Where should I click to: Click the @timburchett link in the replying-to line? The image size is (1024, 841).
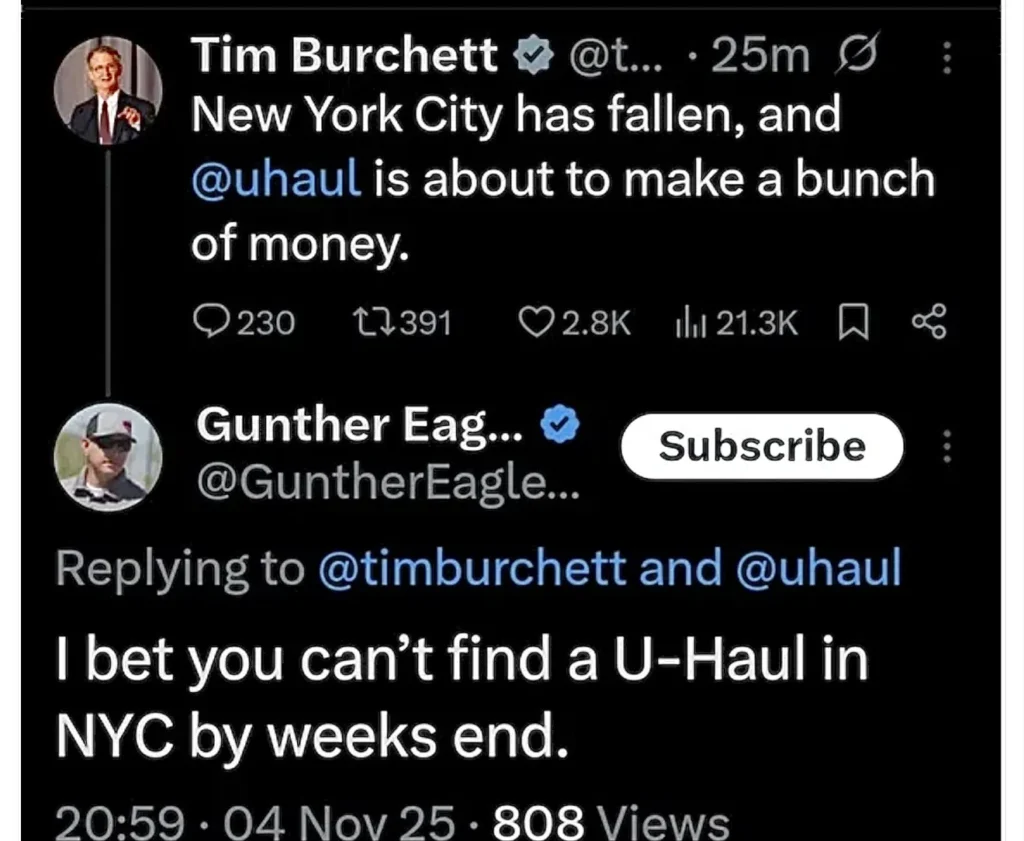pos(471,568)
